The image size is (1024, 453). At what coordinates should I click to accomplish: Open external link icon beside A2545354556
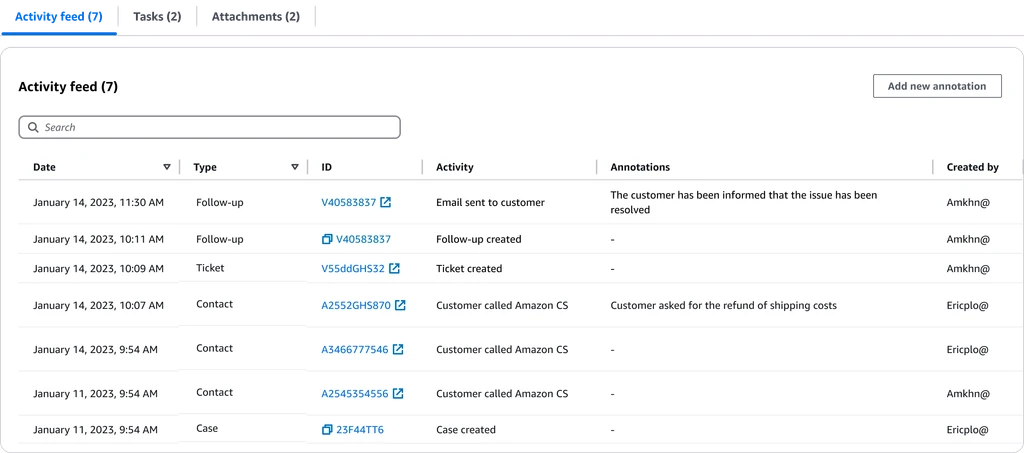pos(398,394)
